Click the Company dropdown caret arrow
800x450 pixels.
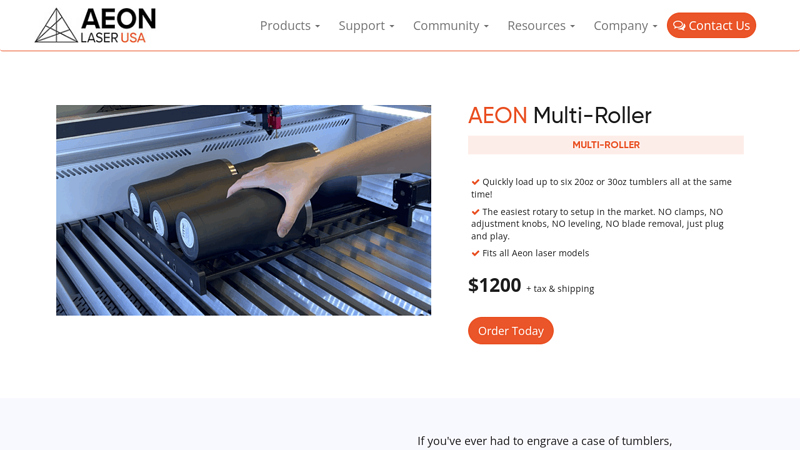tap(655, 26)
